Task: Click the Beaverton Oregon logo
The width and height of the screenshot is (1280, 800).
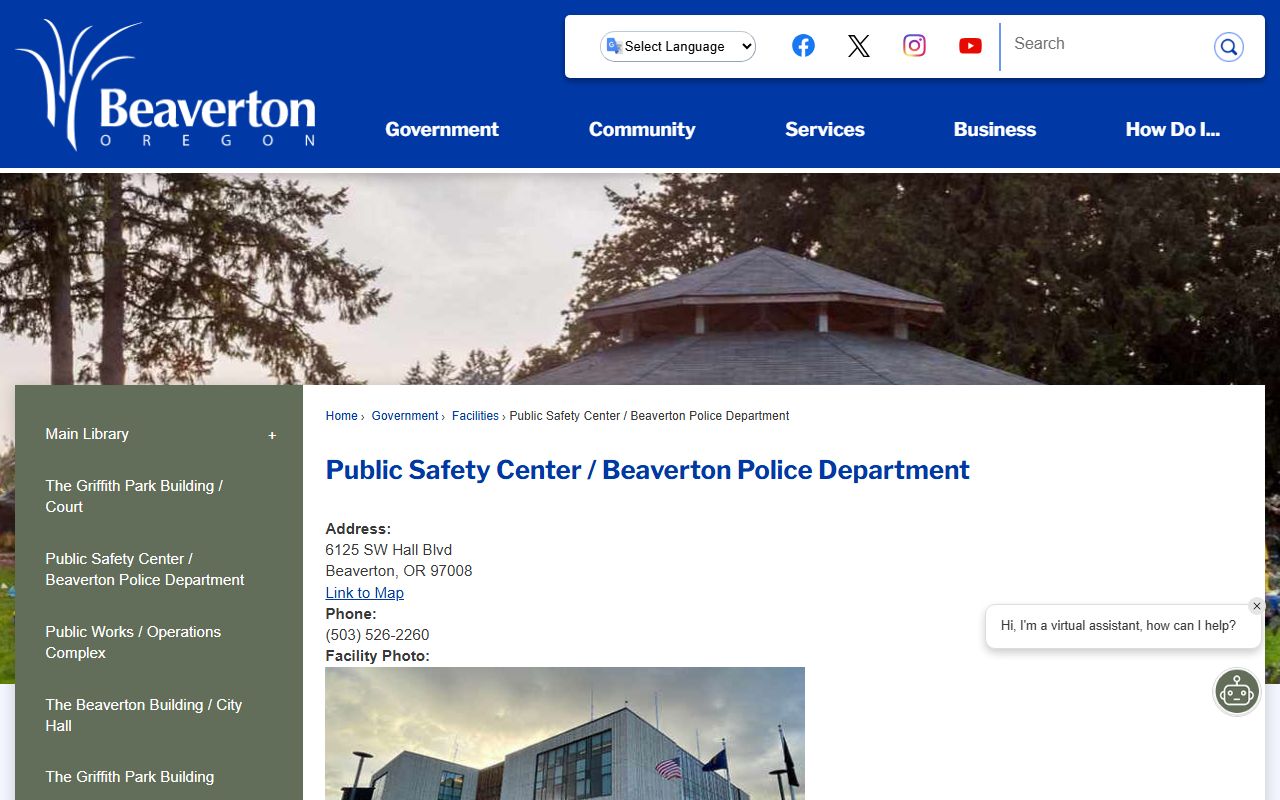Action: click(166, 85)
